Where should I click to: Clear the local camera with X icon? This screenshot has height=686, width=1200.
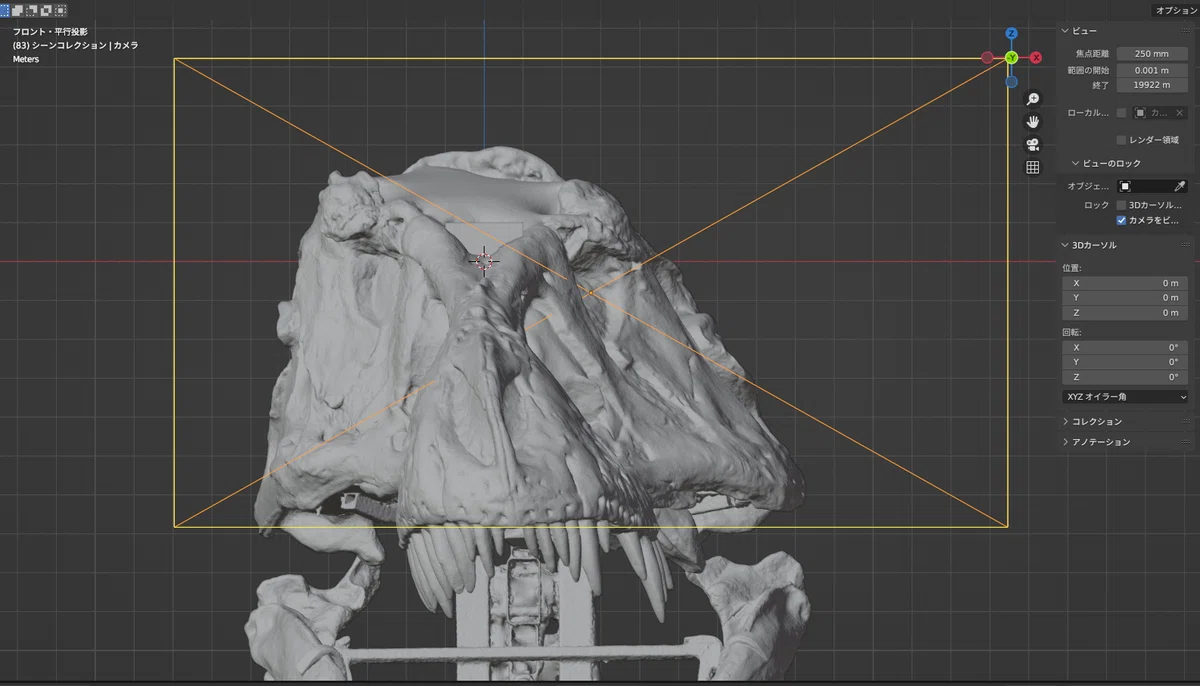click(x=1179, y=113)
